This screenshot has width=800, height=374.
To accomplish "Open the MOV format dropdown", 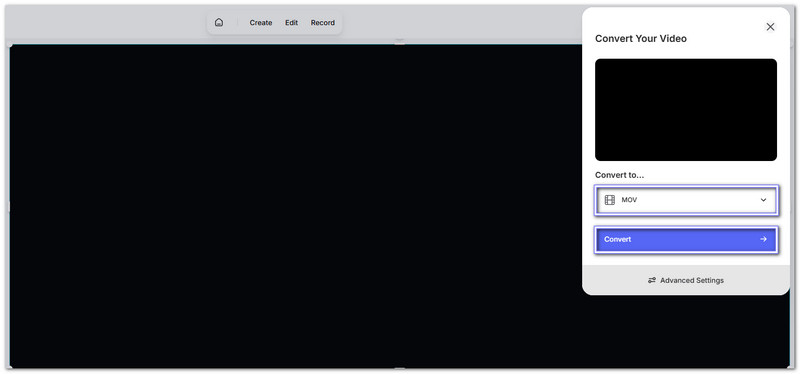I will tap(686, 200).
